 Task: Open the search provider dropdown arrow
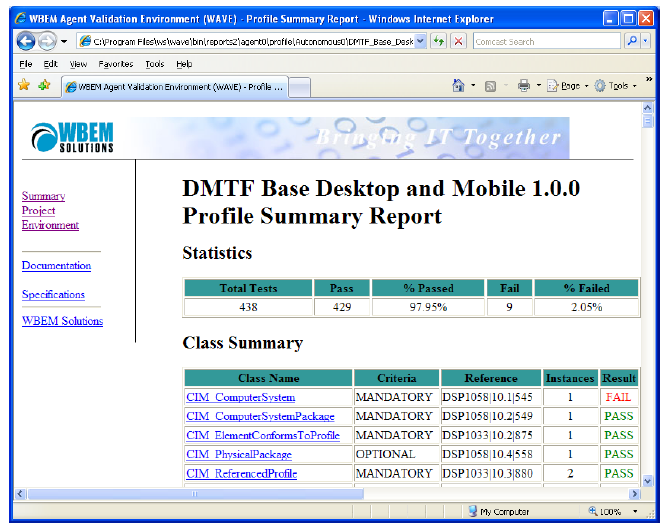click(x=646, y=41)
